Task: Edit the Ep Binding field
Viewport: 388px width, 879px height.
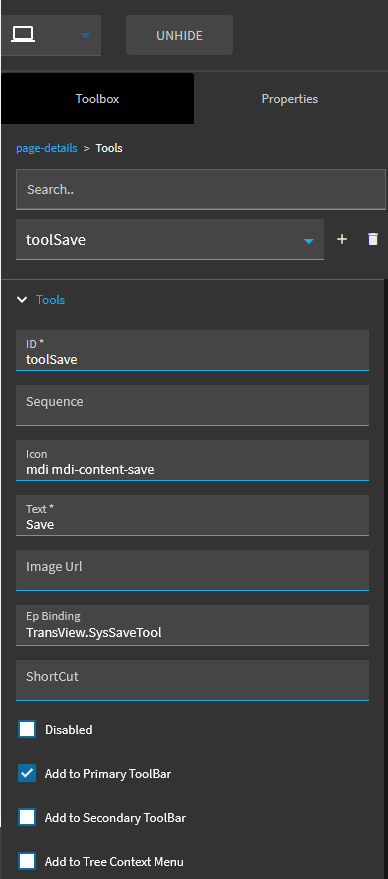Action: coord(192,625)
